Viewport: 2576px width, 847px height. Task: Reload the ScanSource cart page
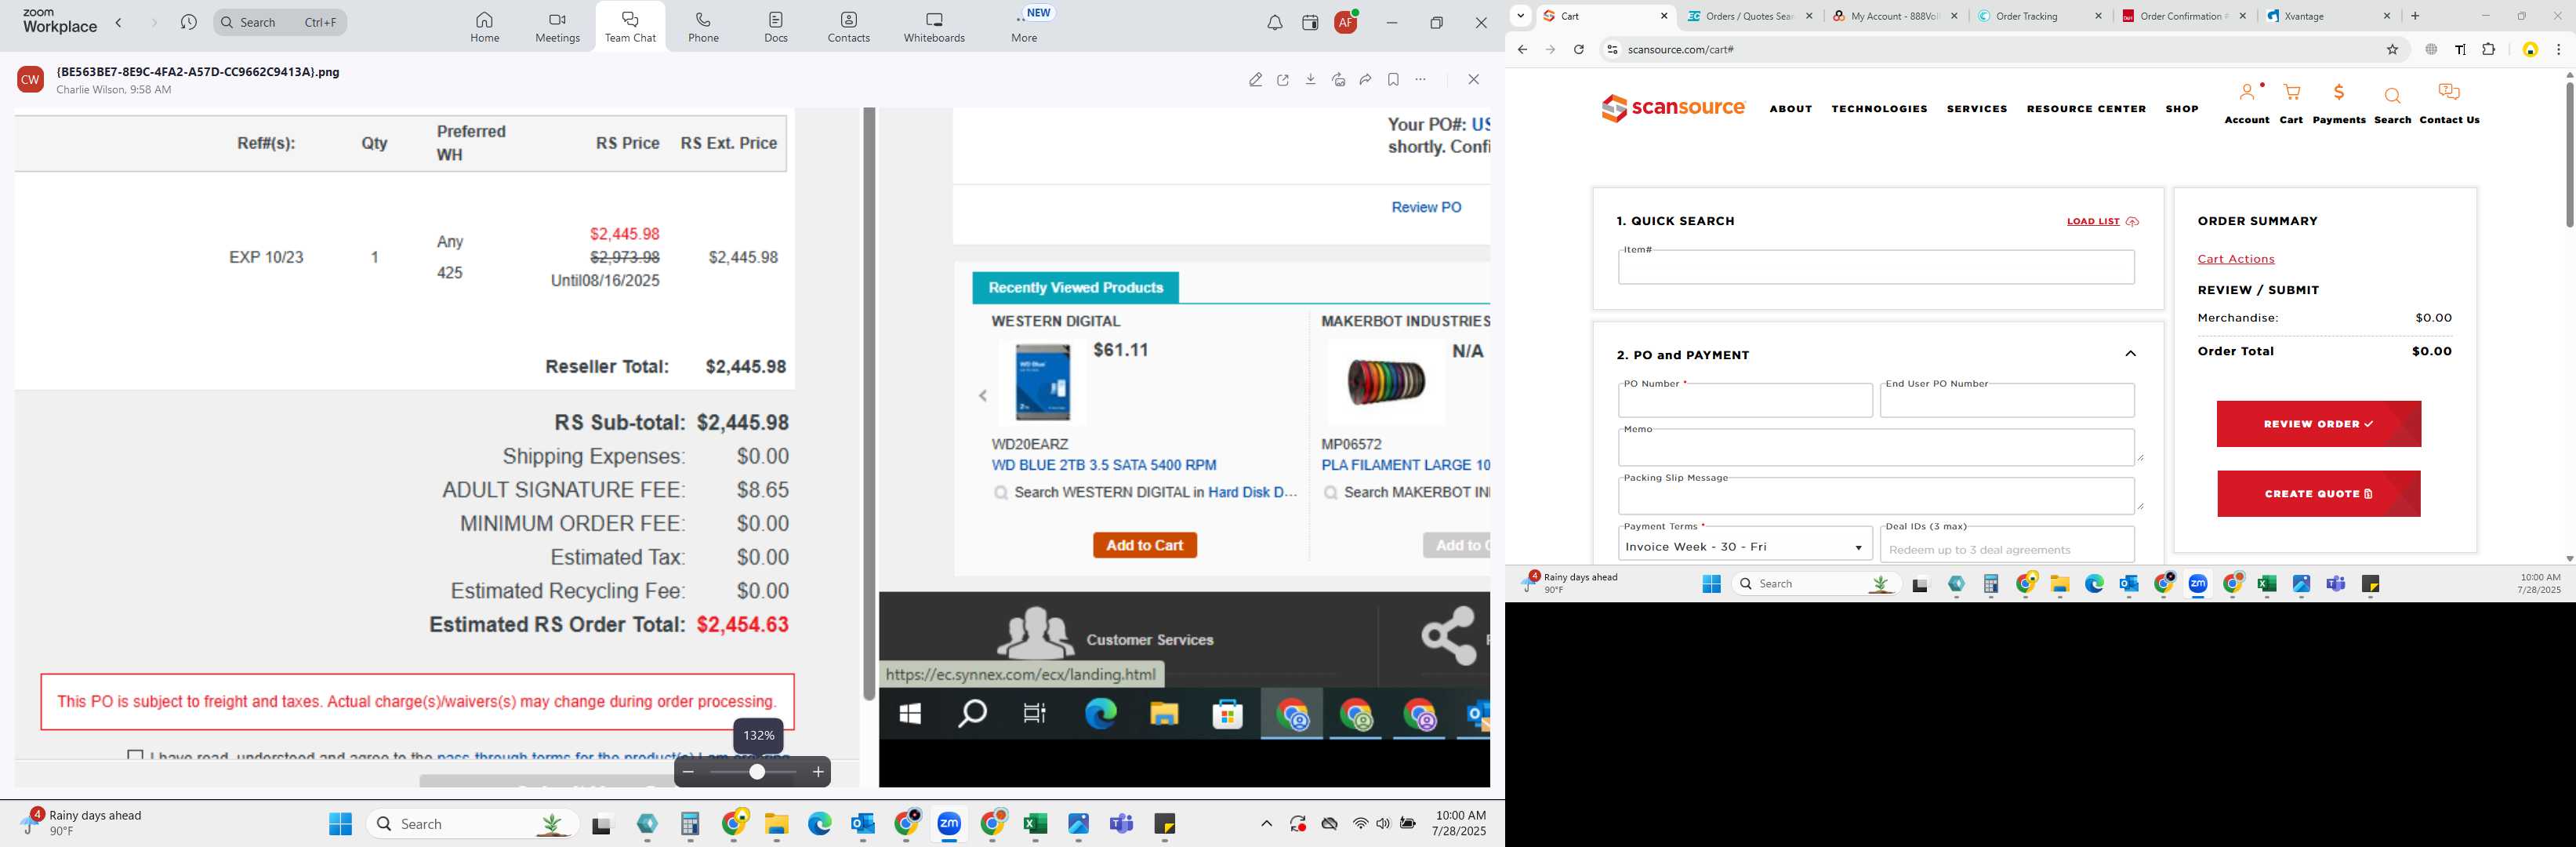[x=1579, y=50]
